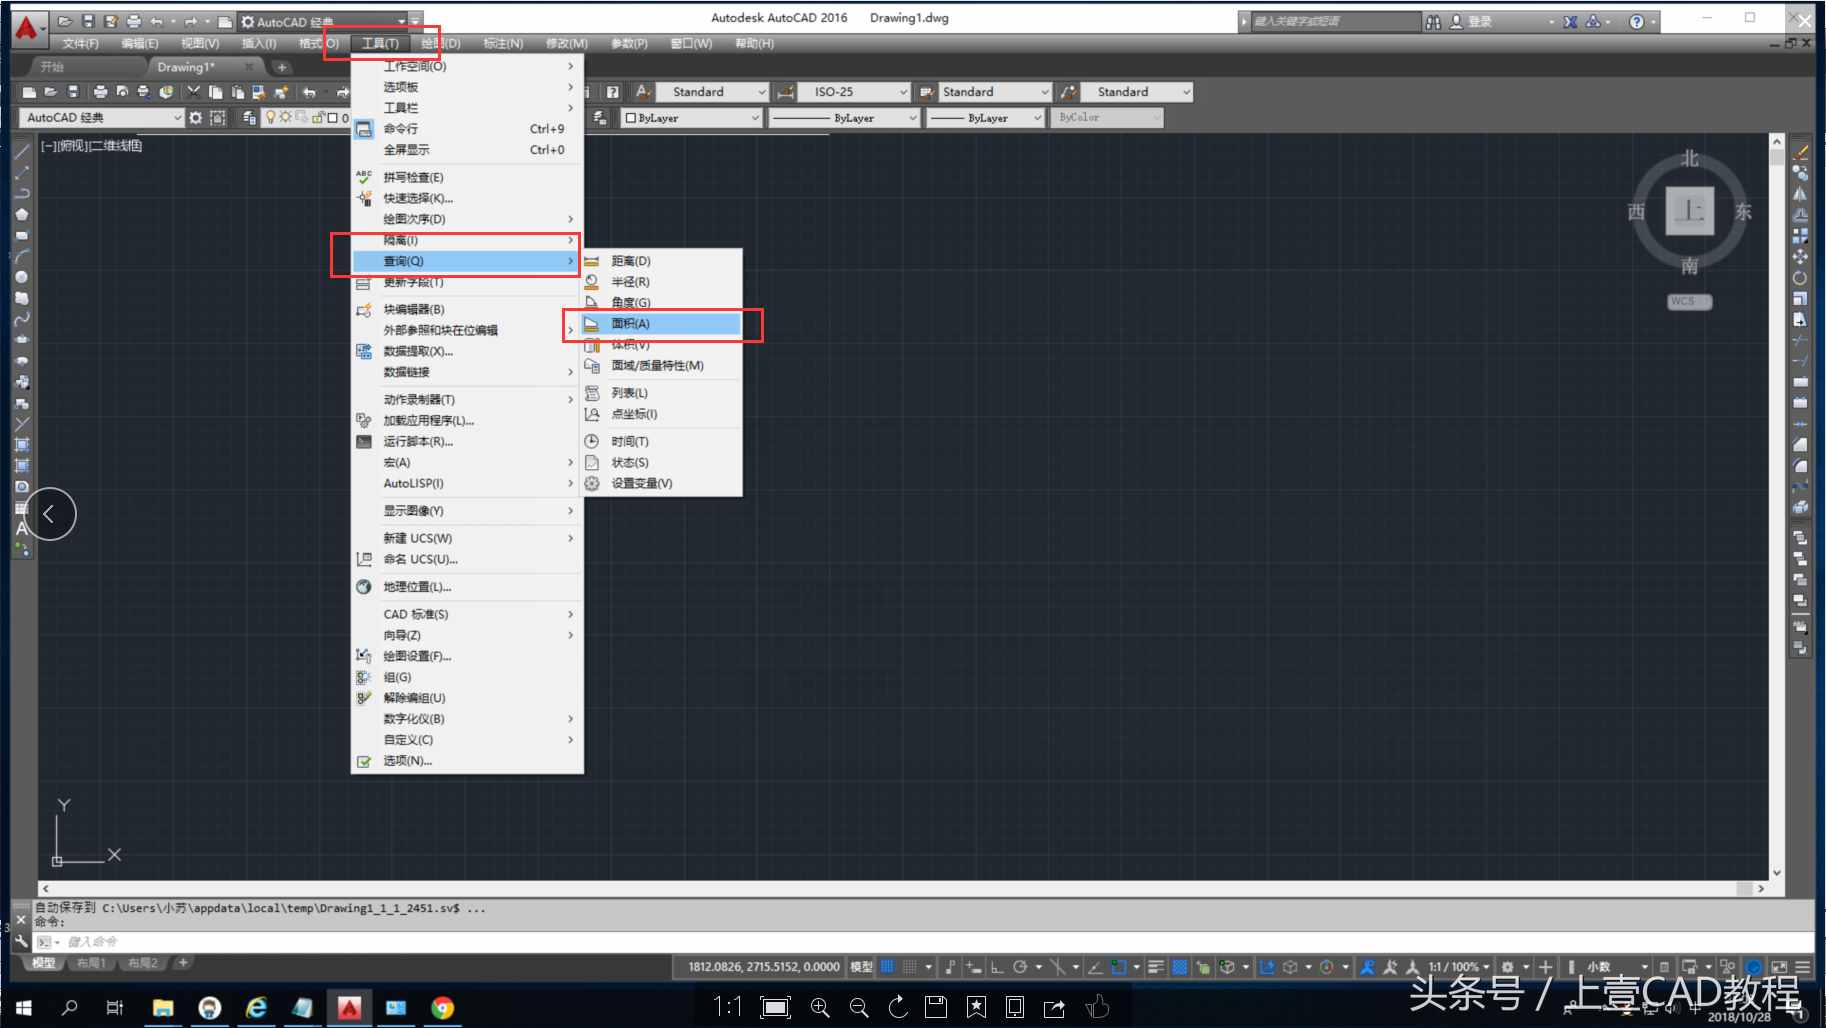
Task: Click the workspace switching gear in status bar
Action: pyautogui.click(x=1508, y=967)
